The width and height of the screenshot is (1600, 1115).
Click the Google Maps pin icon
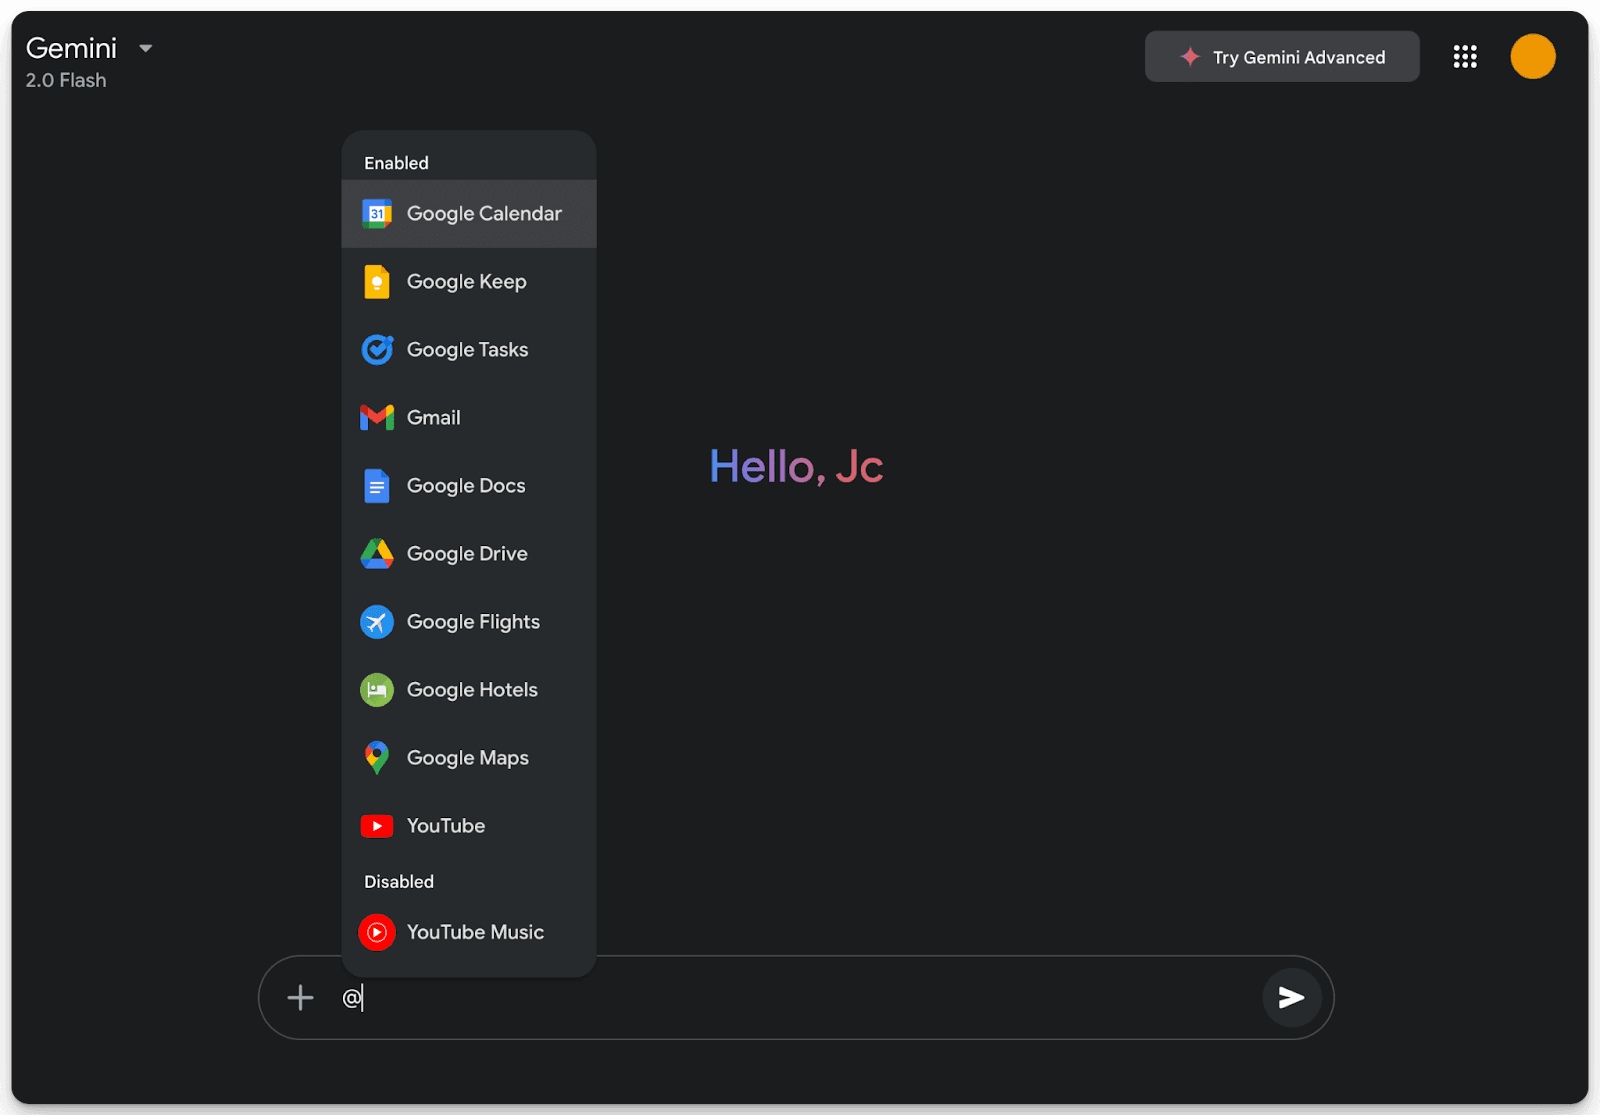click(377, 758)
